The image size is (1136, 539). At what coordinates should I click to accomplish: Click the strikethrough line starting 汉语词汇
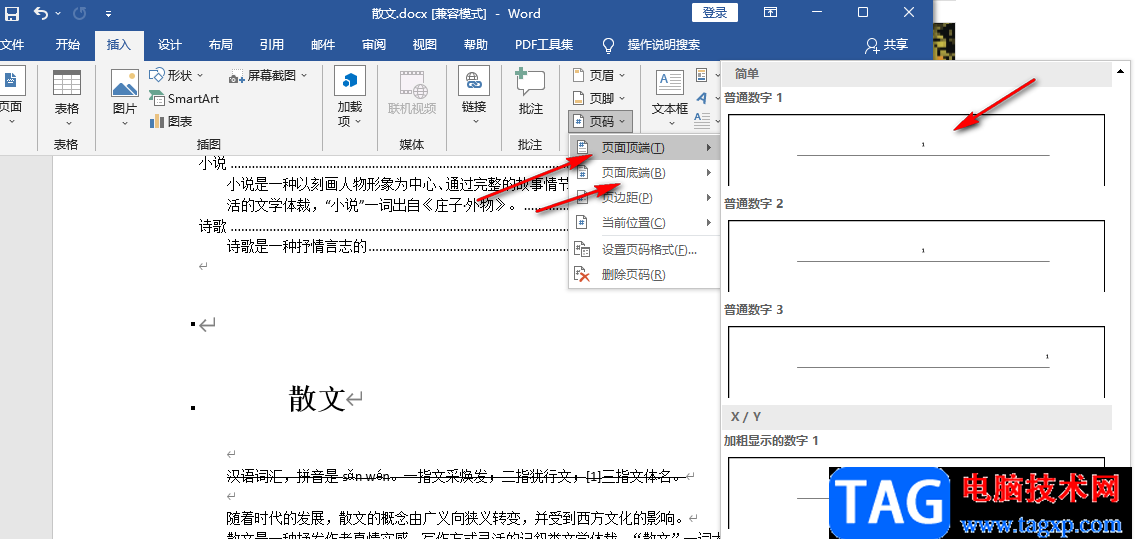[x=454, y=476]
